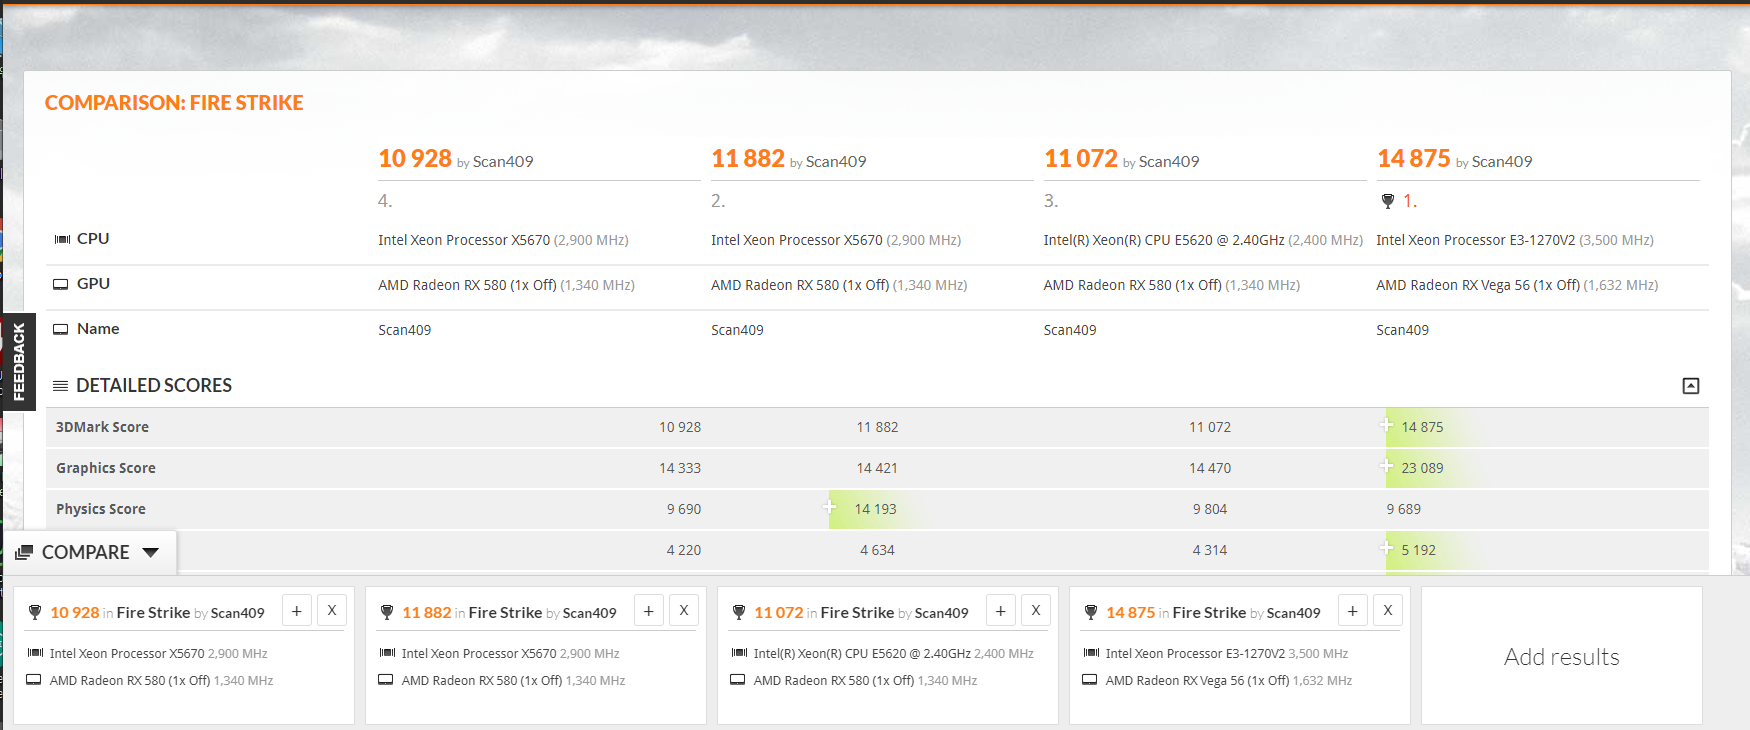Image resolution: width=1750 pixels, height=730 pixels.
Task: Click rank number 4. under the 10 928 score
Action: pyautogui.click(x=385, y=201)
